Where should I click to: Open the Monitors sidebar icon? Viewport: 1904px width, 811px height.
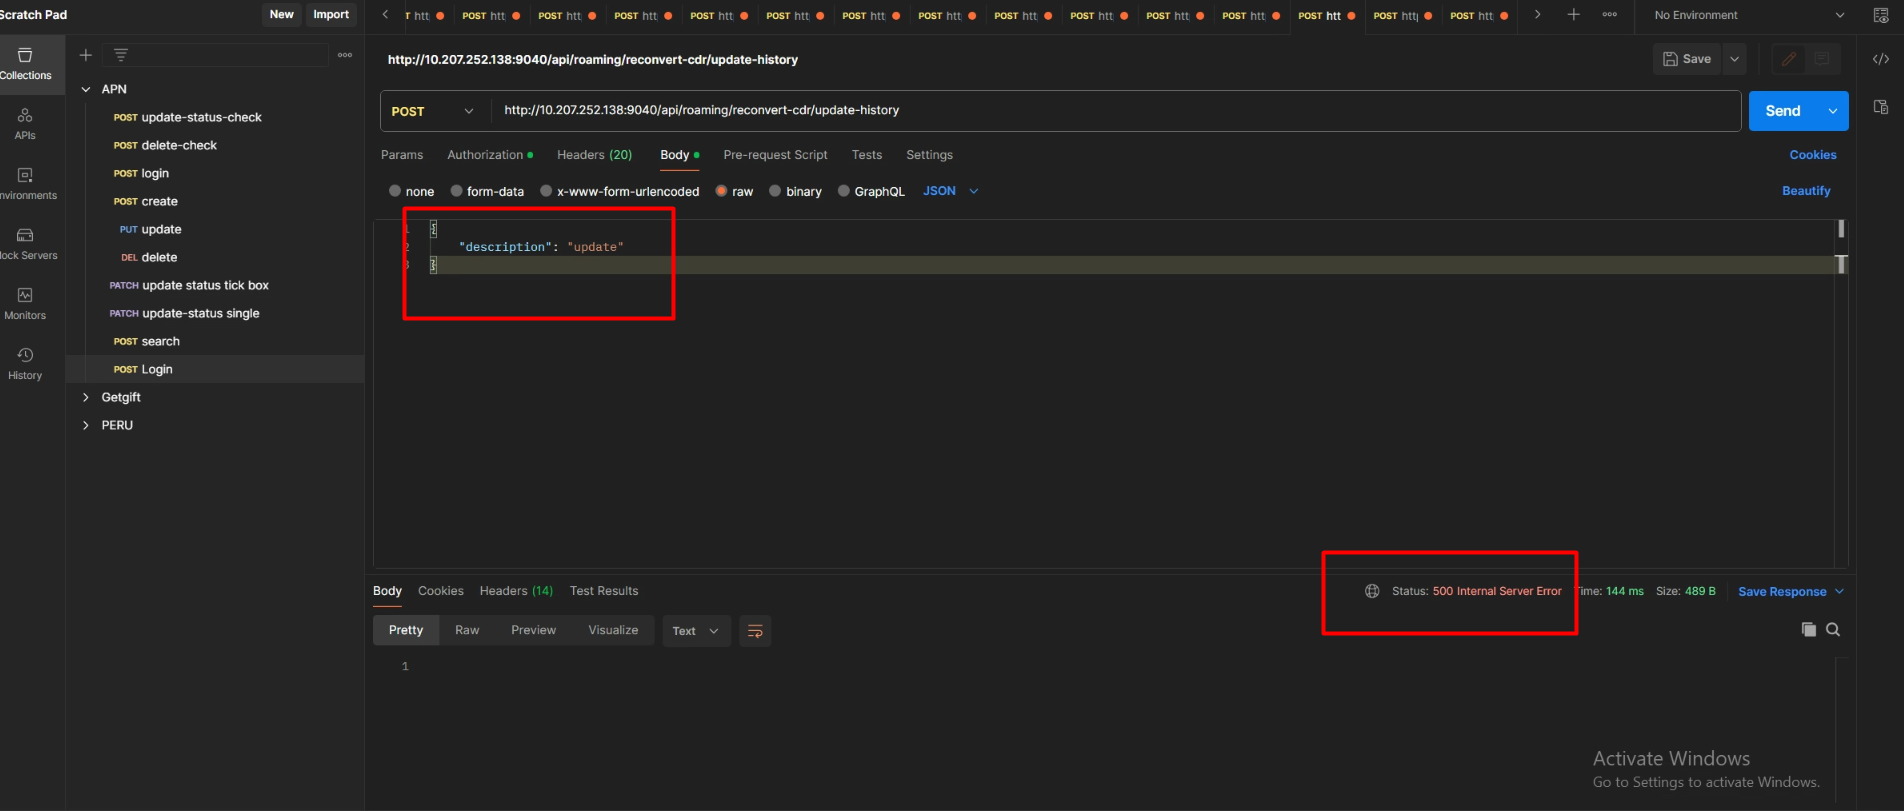25,303
